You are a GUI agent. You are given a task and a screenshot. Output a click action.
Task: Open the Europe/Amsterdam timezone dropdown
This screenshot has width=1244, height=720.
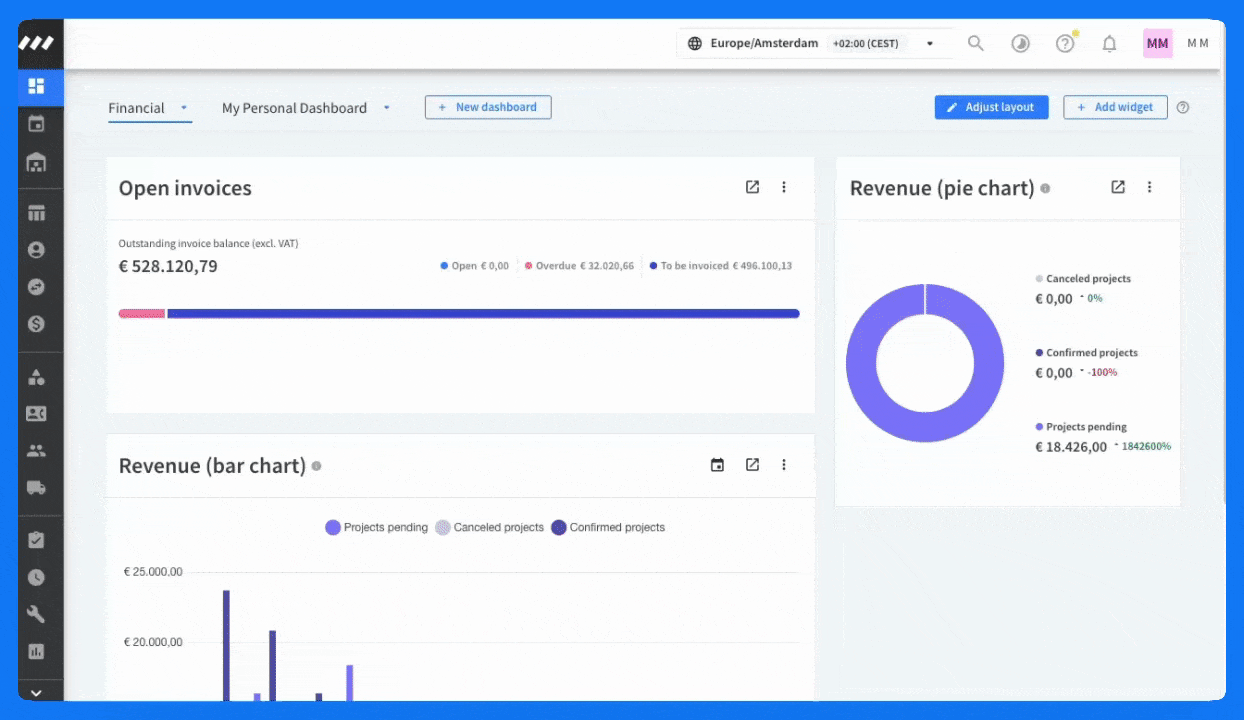click(x=812, y=44)
